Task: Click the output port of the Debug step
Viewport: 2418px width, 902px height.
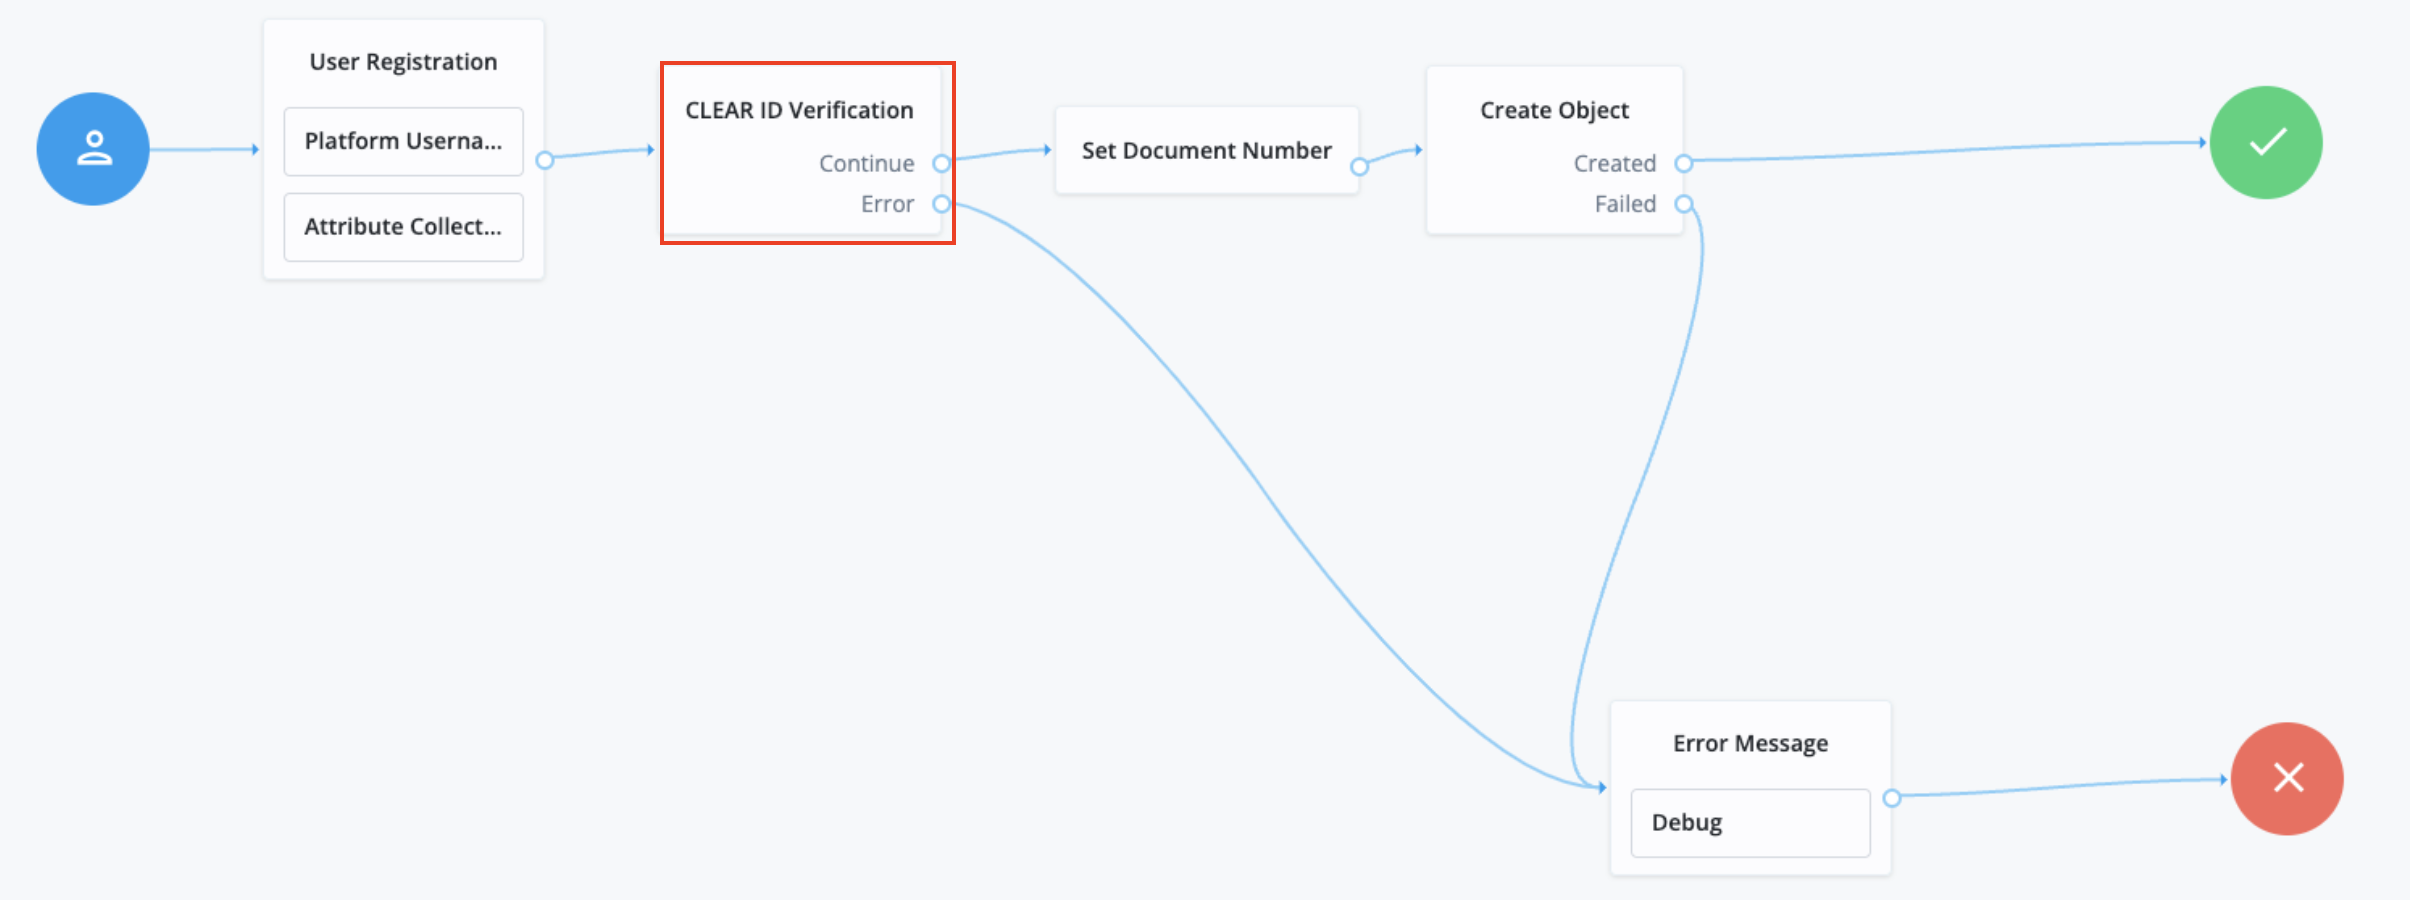Action: [1891, 798]
